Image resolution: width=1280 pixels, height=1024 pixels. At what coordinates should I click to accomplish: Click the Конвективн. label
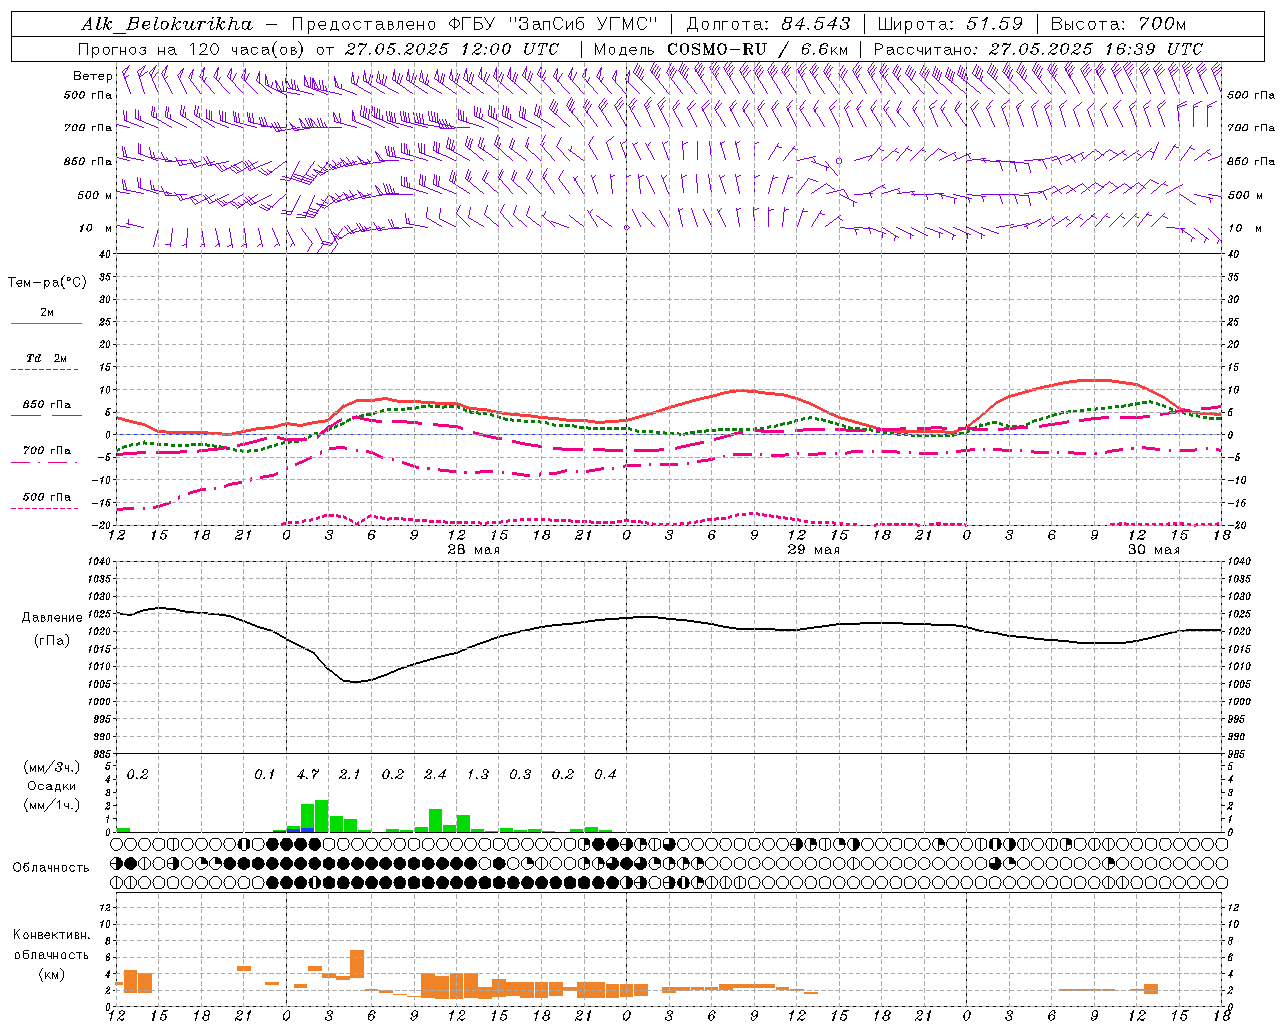coord(51,935)
